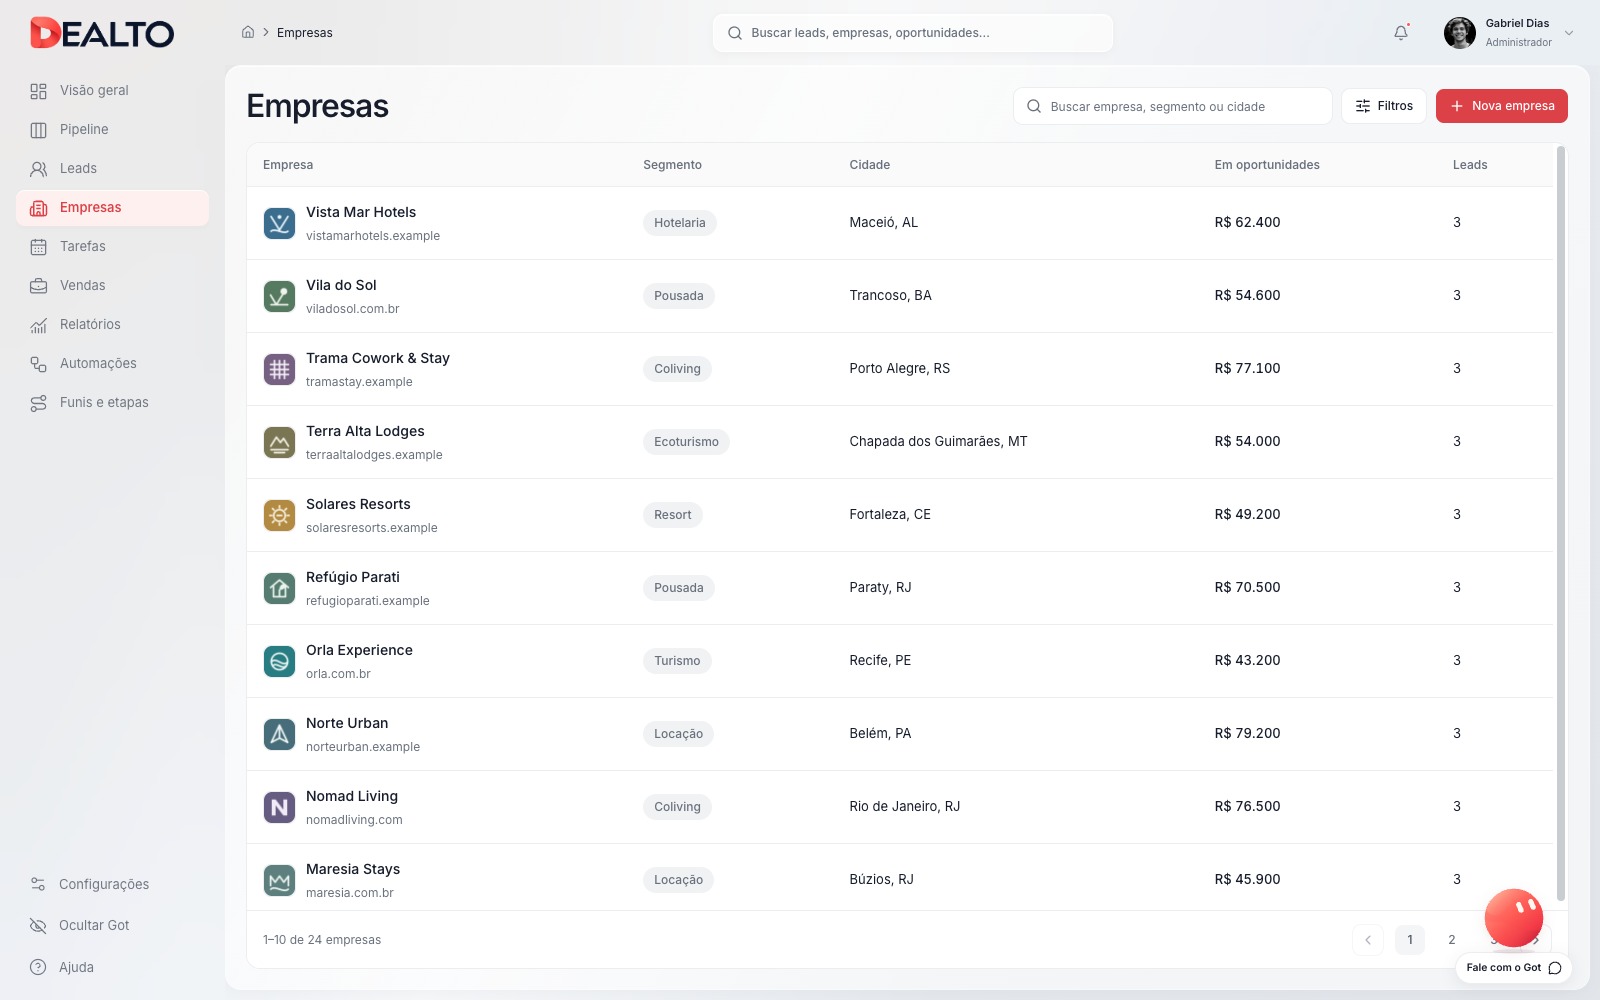Sort by the Em oportunidades column header
The image size is (1600, 1000).
click(x=1267, y=165)
